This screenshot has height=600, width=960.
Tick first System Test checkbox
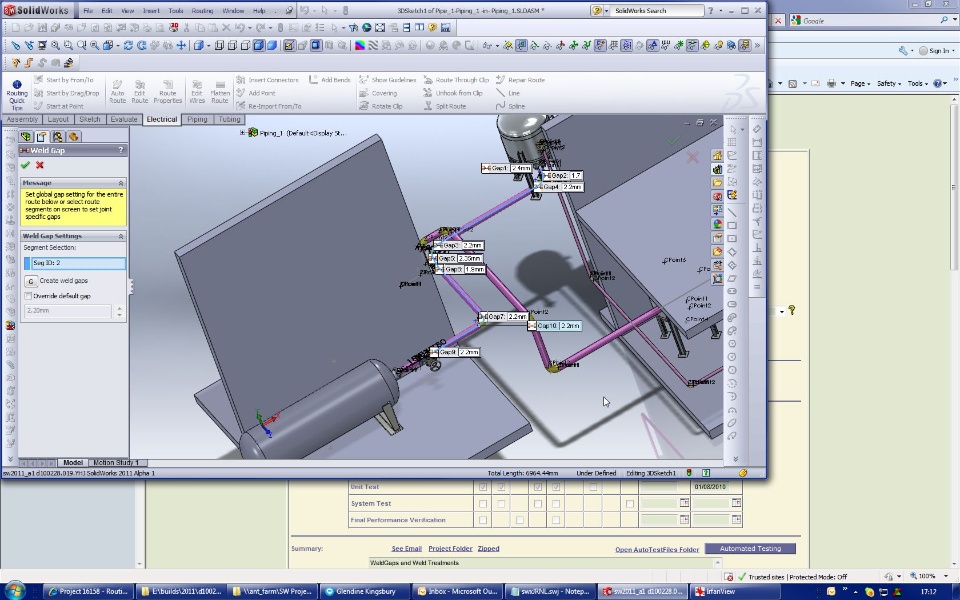[x=483, y=504]
